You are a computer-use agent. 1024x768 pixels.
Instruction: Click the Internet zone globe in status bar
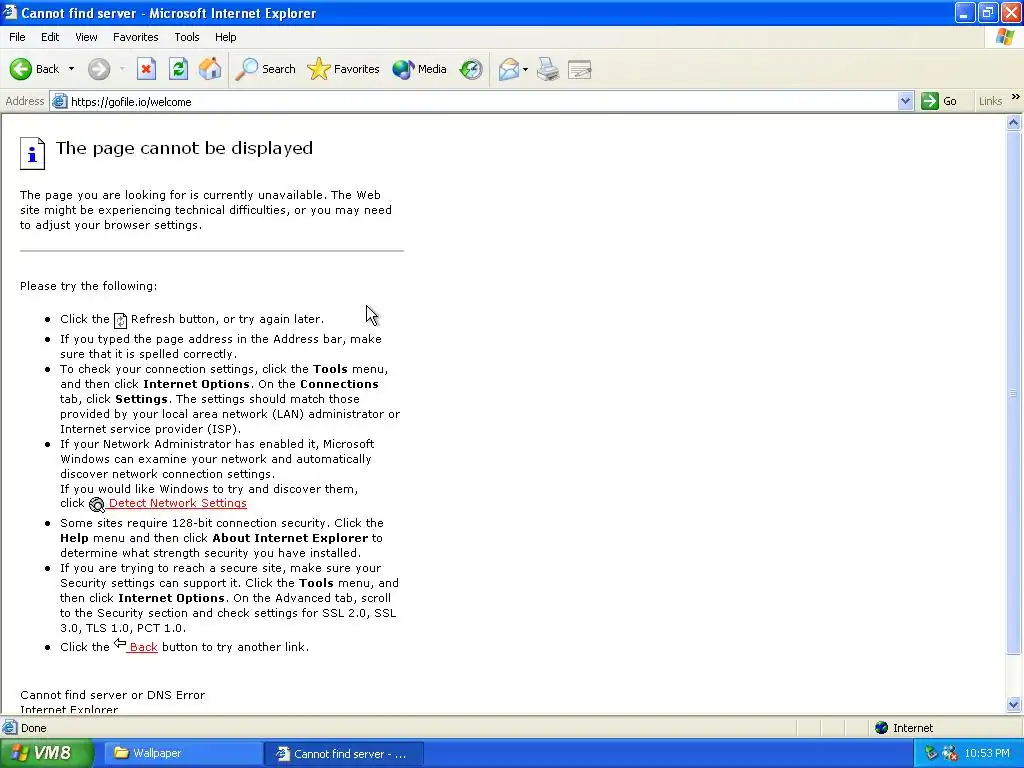(x=882, y=728)
